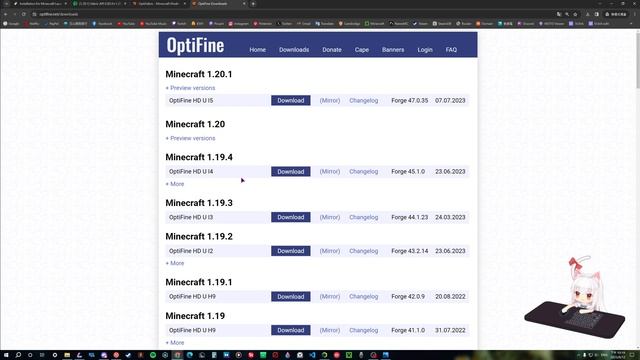Download OptiFine HD U I2

[291, 251]
